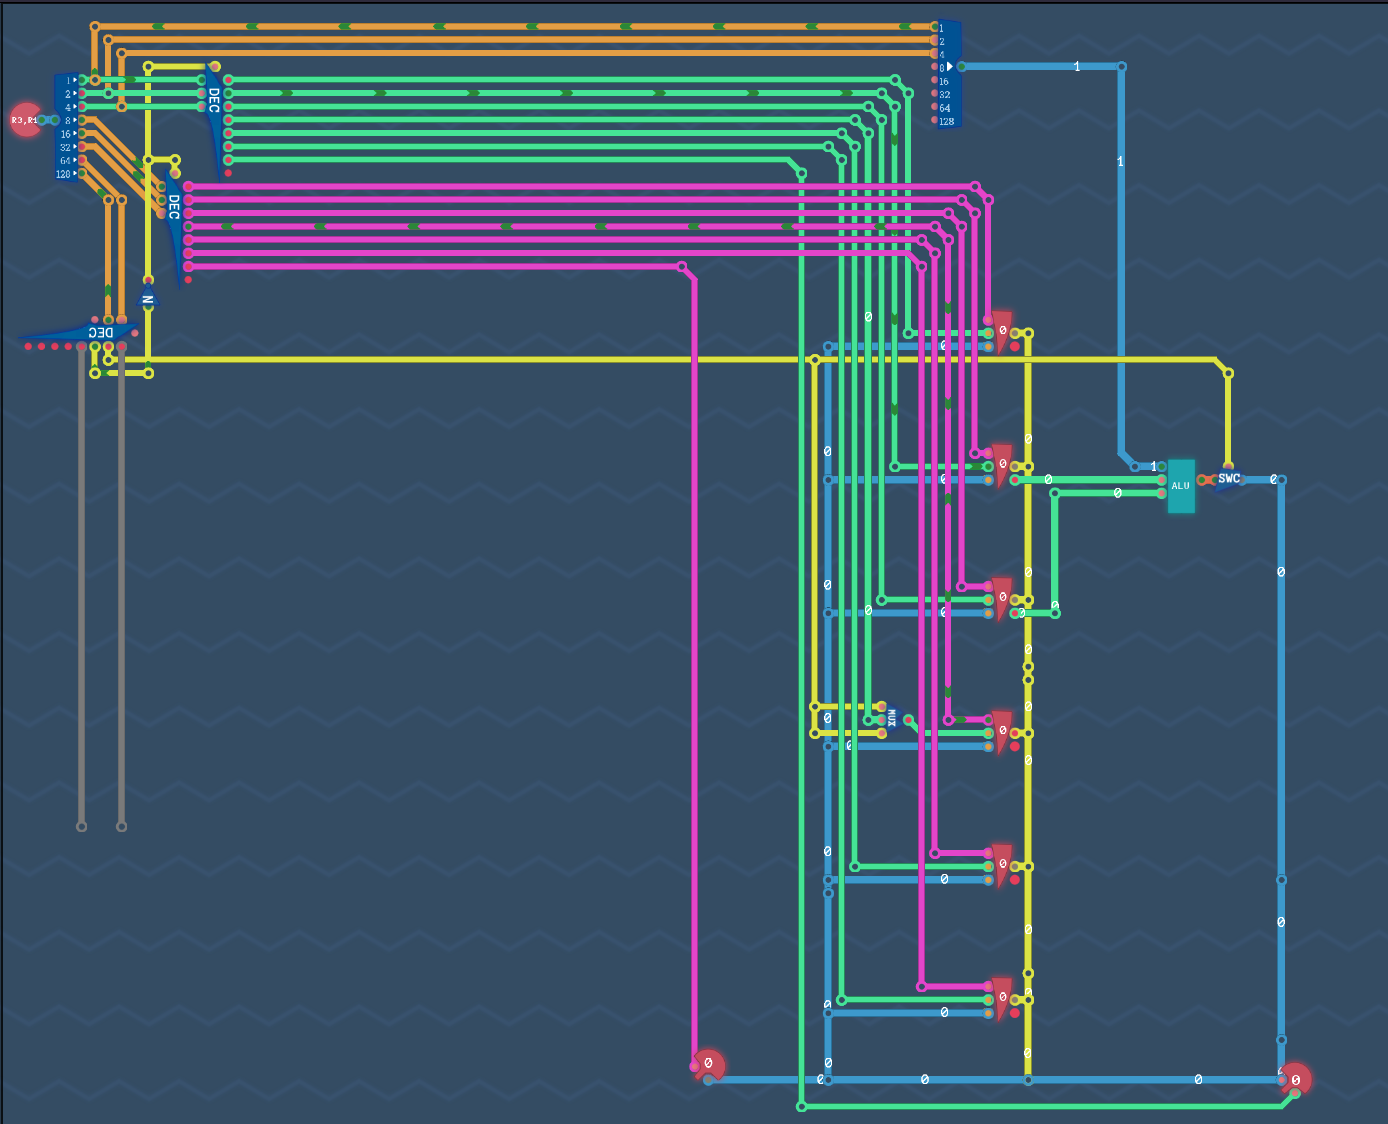Select DEC decoder with magenta output wires
The image size is (1388, 1124).
(174, 218)
